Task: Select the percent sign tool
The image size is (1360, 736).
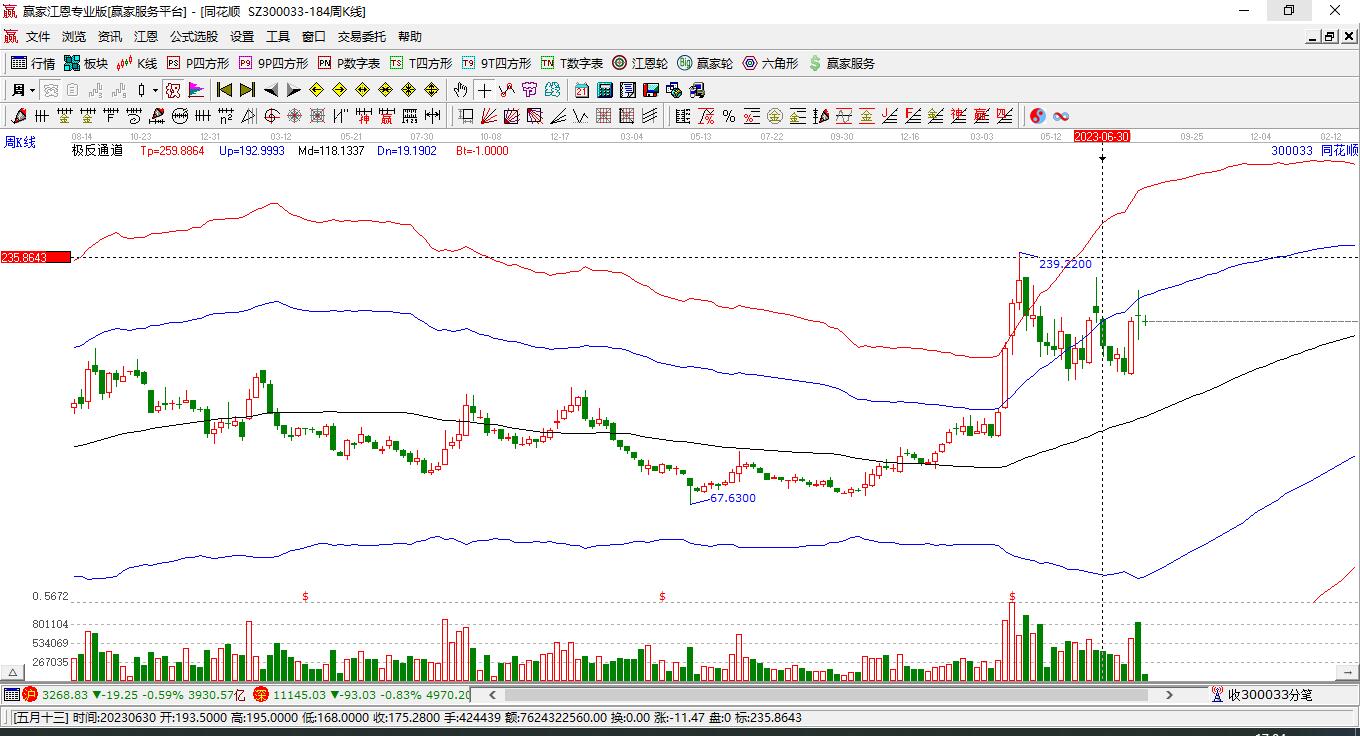Action: point(729,116)
